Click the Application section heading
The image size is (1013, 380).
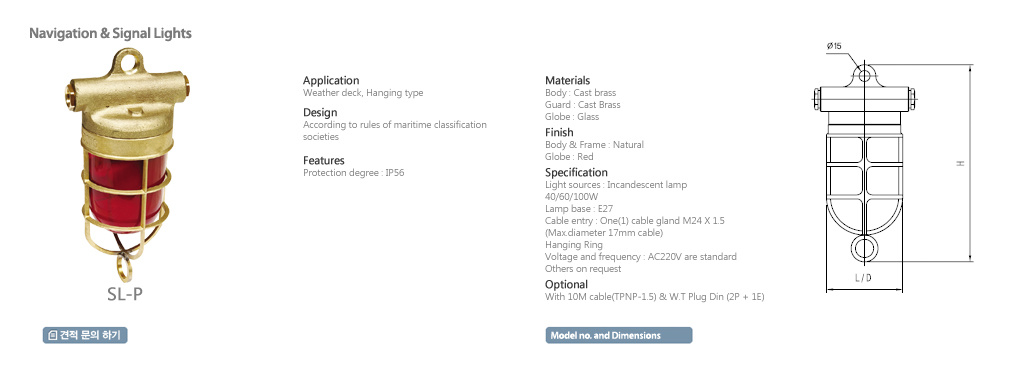(x=331, y=81)
